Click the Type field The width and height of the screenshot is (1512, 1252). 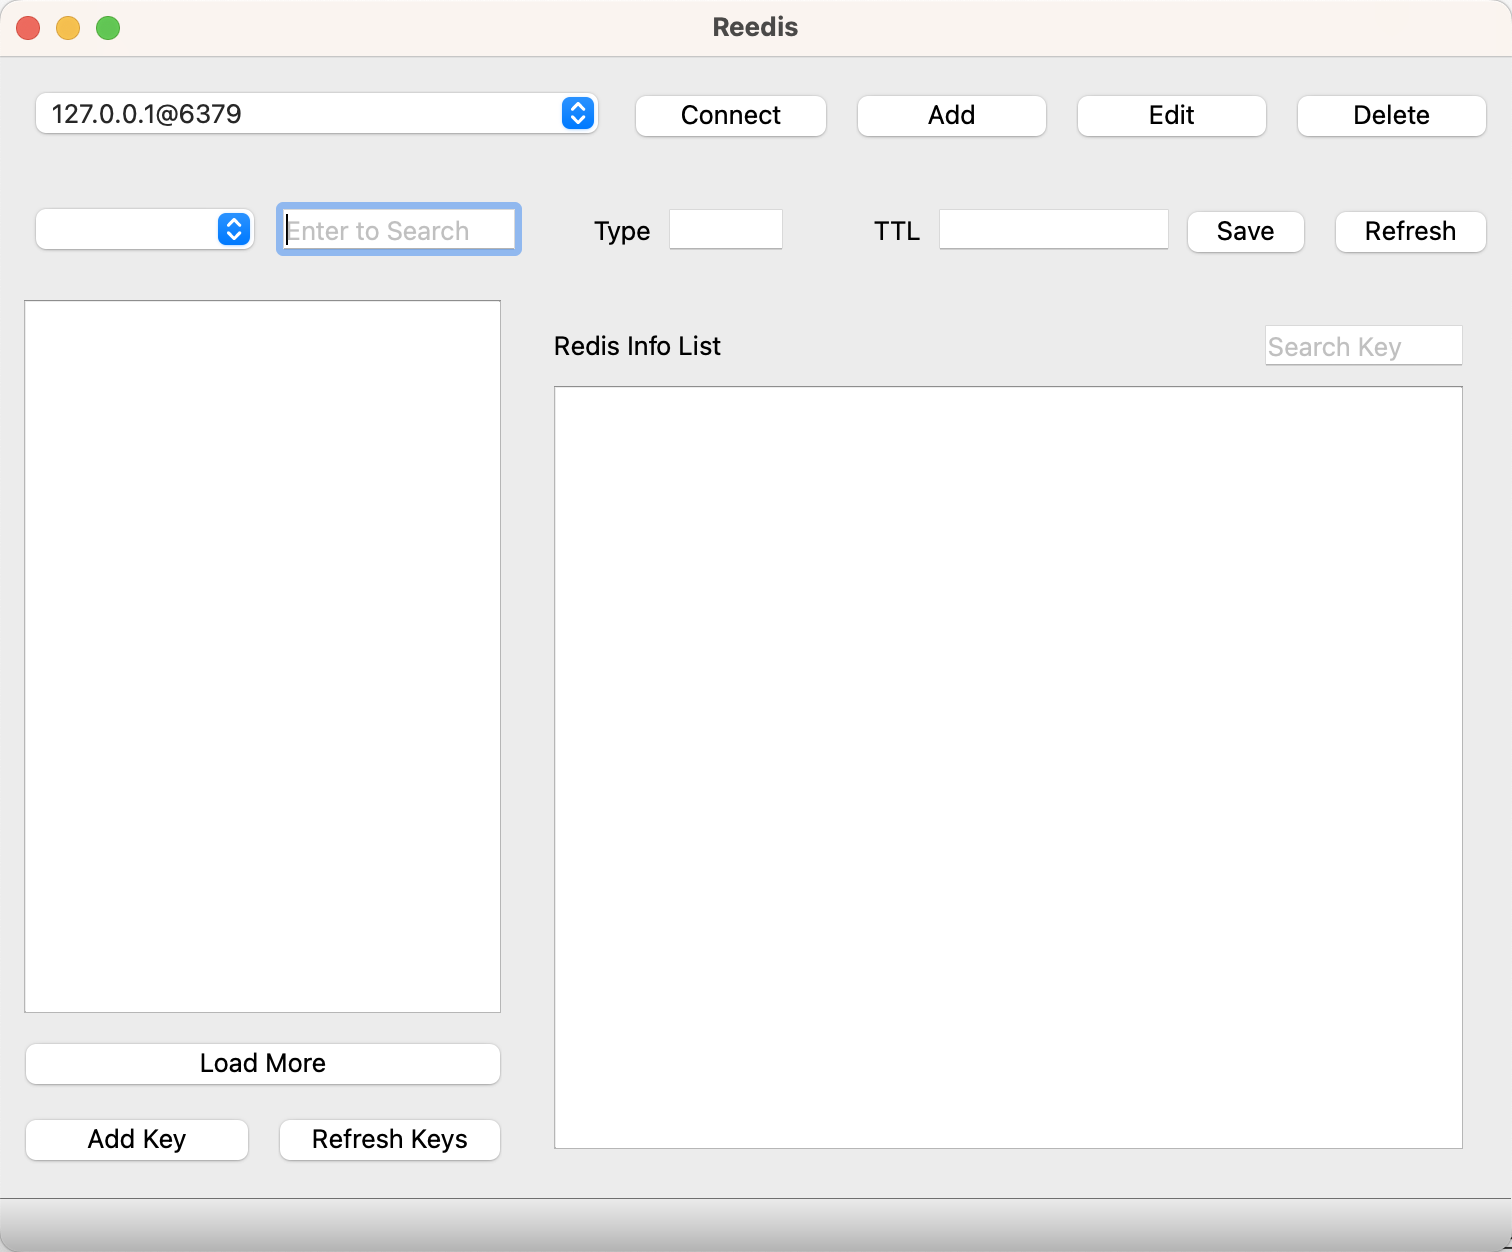click(x=726, y=230)
